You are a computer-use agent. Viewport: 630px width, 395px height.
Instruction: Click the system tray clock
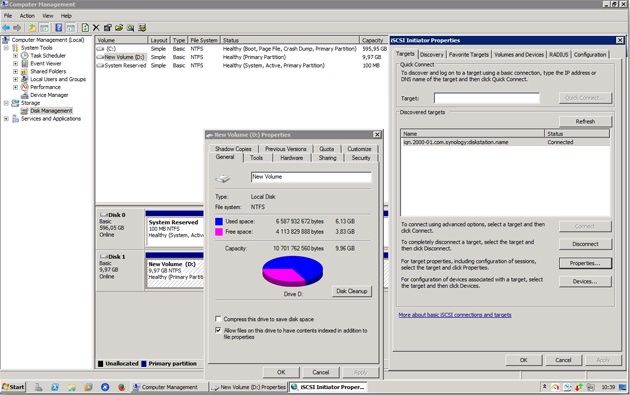pos(608,387)
